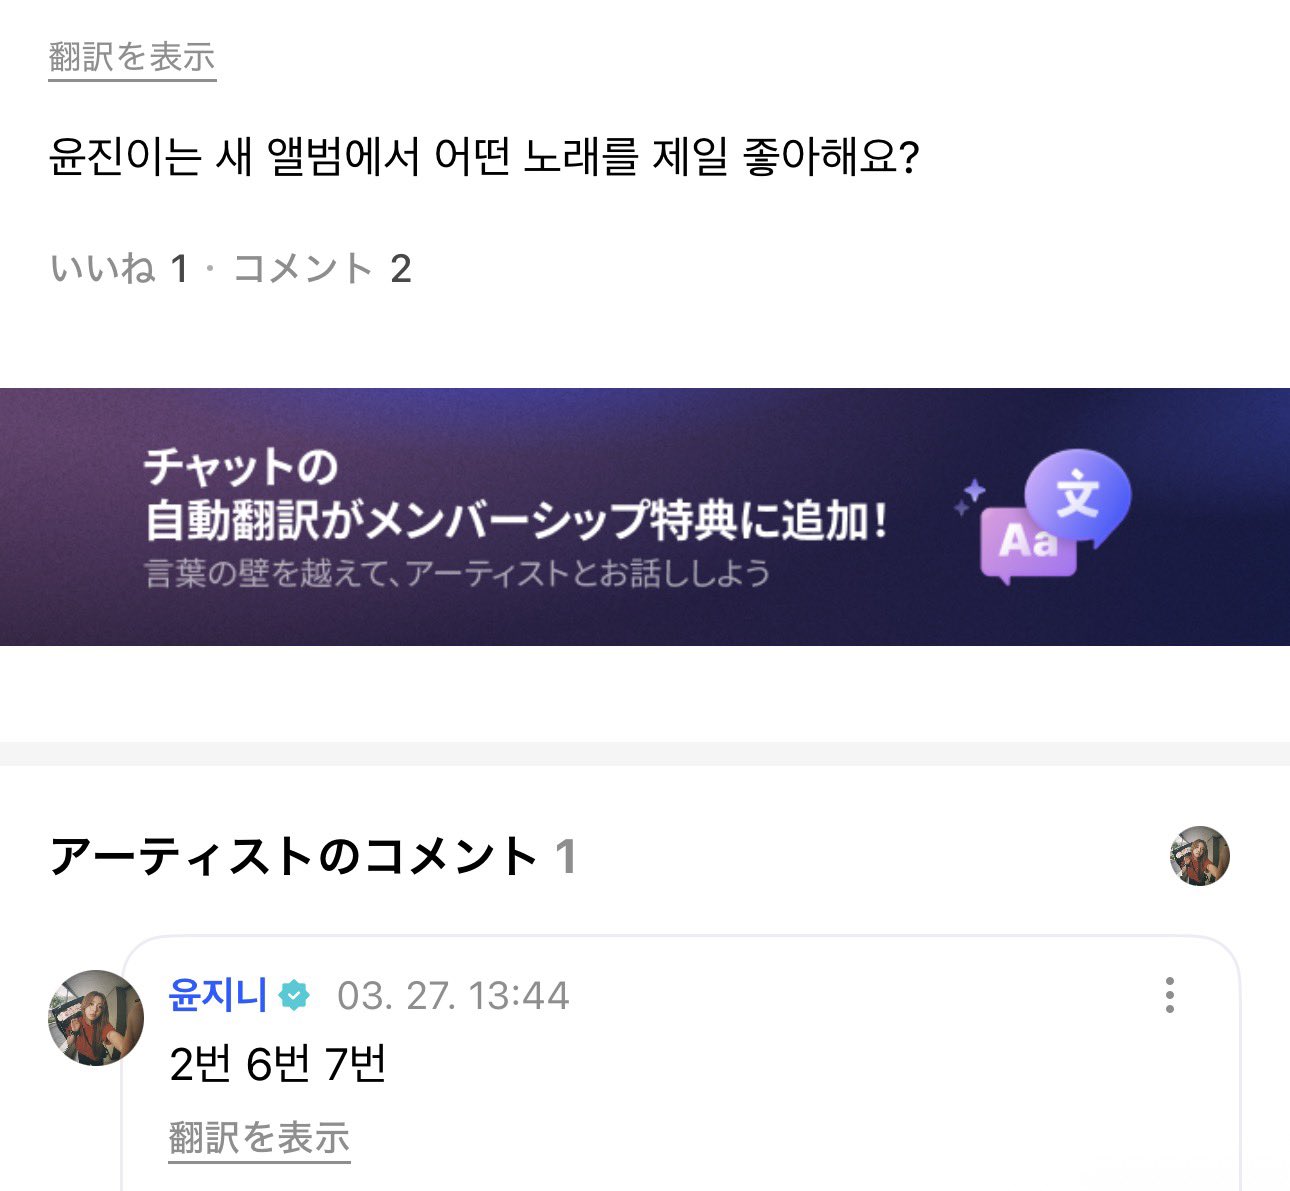Screen dimensions: 1290x1191
Task: Click the 文 translation bubble icon in banner
Action: click(x=1078, y=497)
